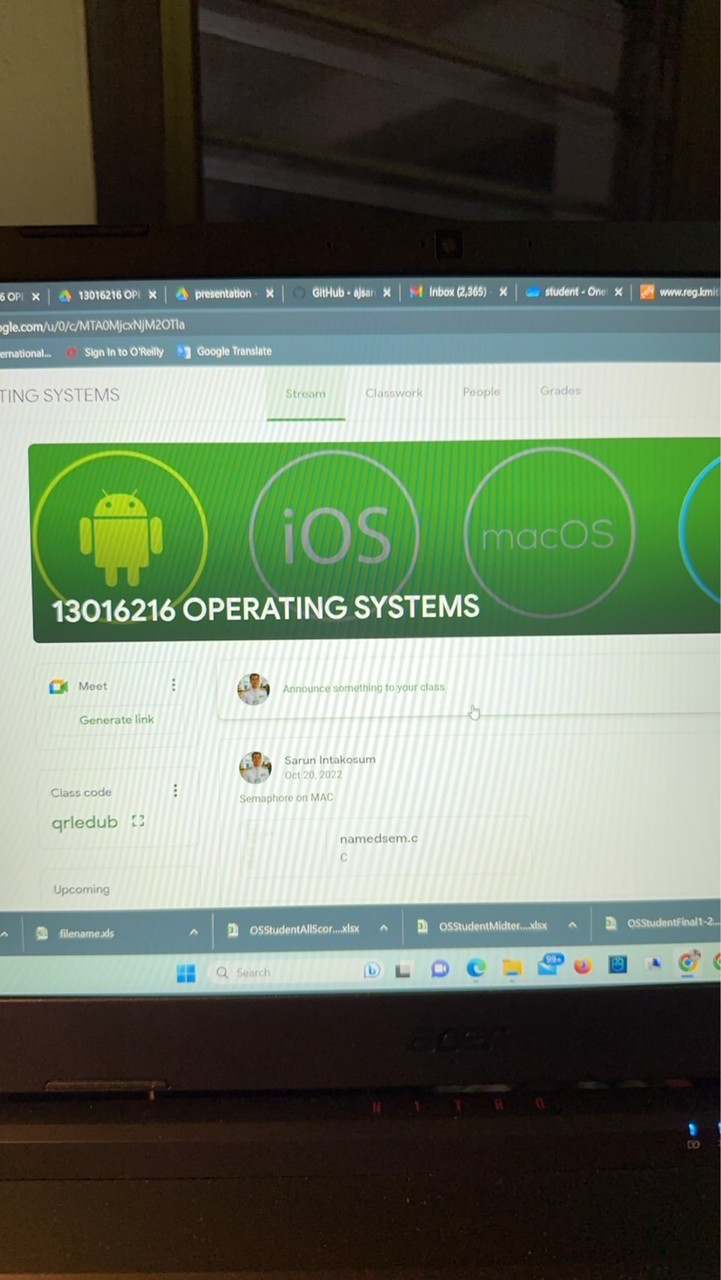721x1280 pixels.
Task: Click the 'Oct 20, 2022' post date
Action: pyautogui.click(x=313, y=775)
